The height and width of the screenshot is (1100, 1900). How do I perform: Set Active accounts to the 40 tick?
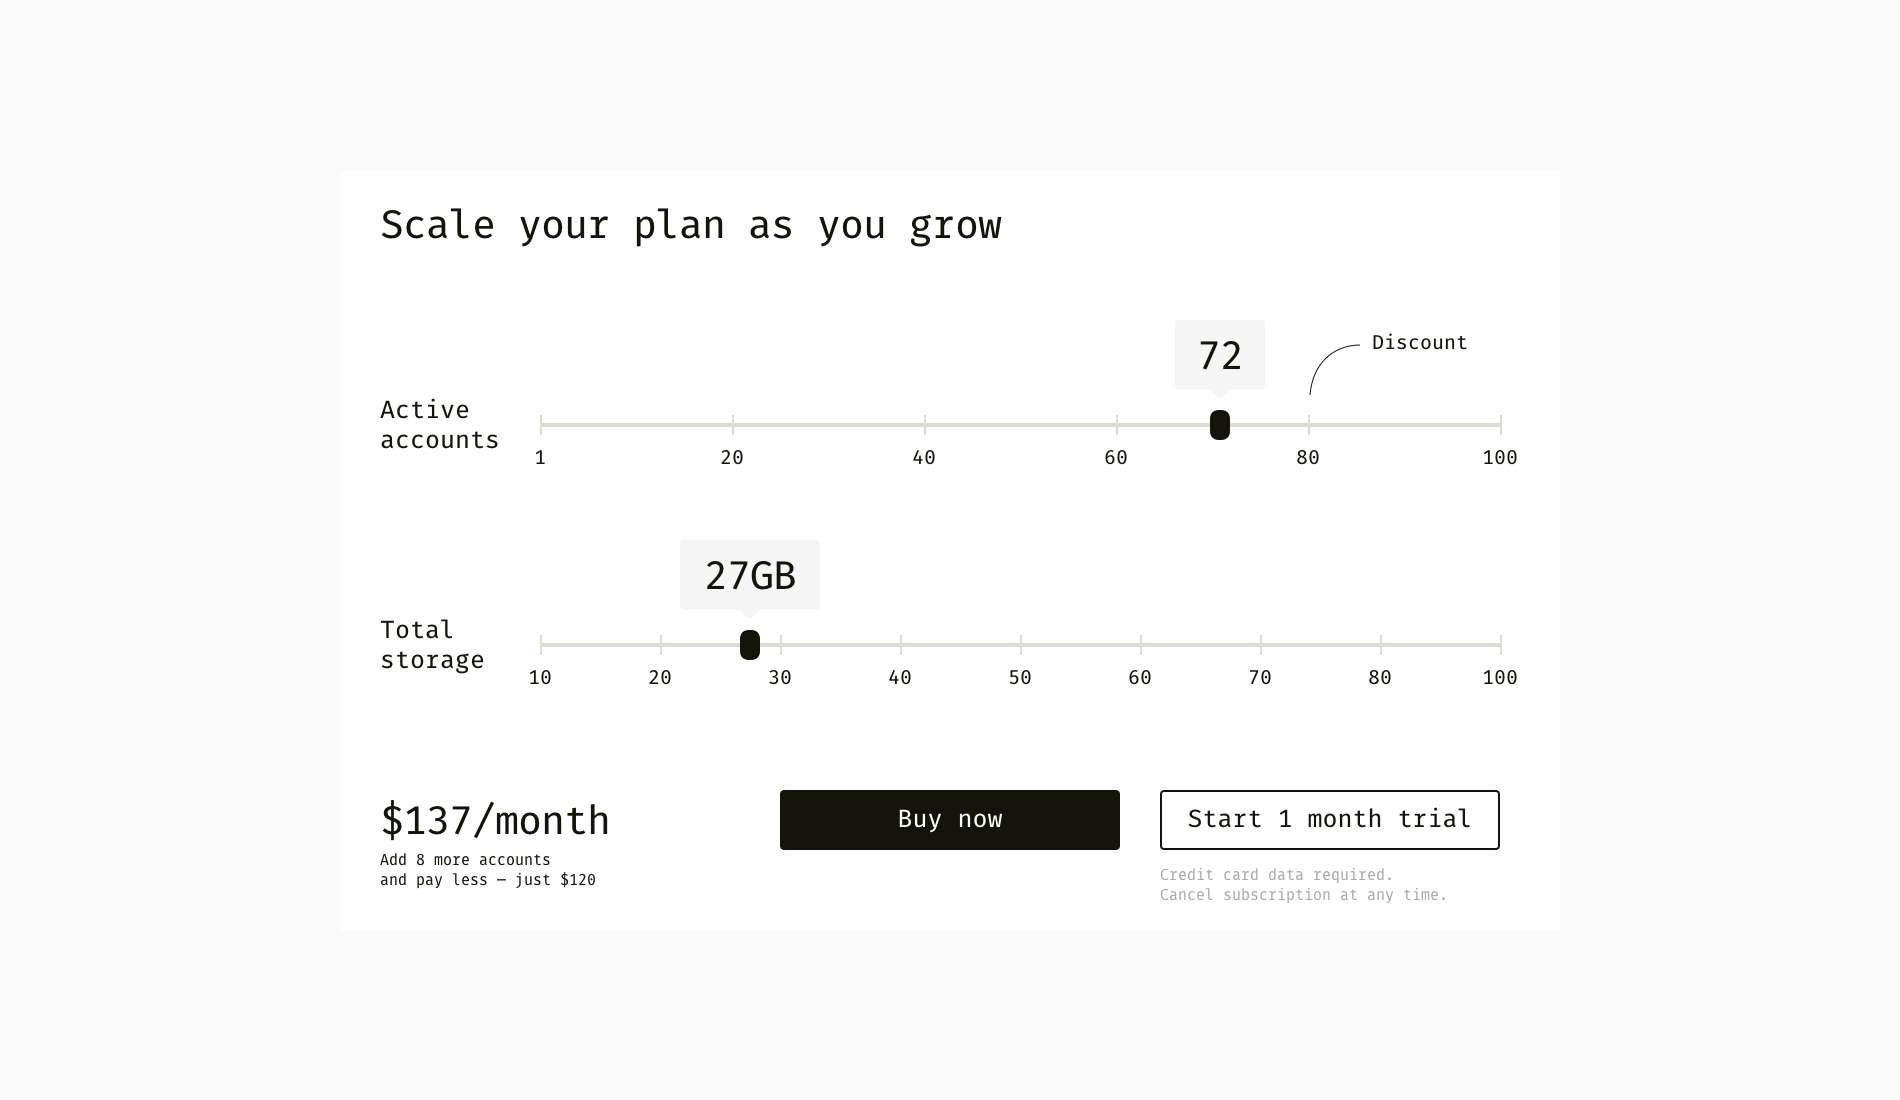925,425
